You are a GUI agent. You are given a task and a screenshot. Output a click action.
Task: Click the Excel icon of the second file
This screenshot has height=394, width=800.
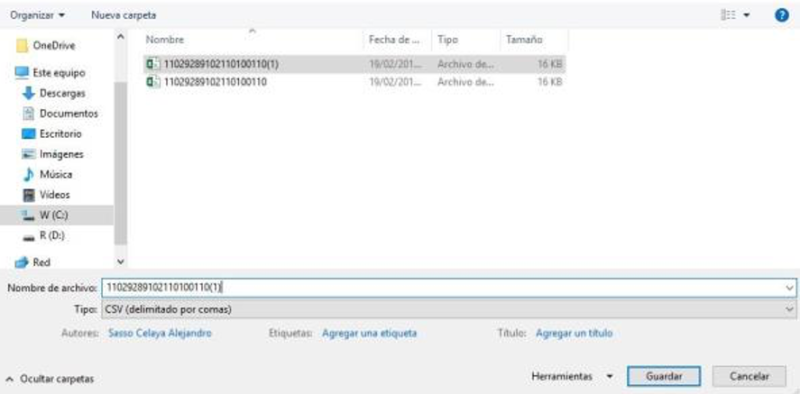[153, 82]
